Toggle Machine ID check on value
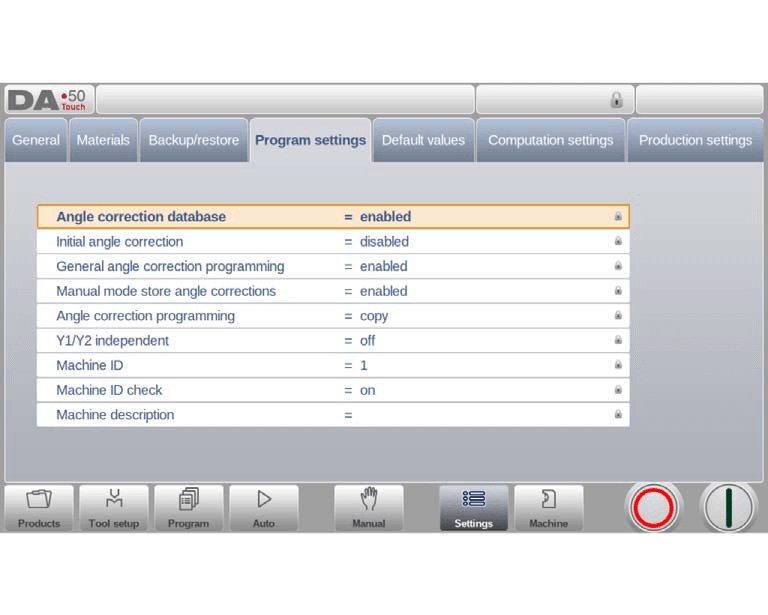 pos(367,390)
